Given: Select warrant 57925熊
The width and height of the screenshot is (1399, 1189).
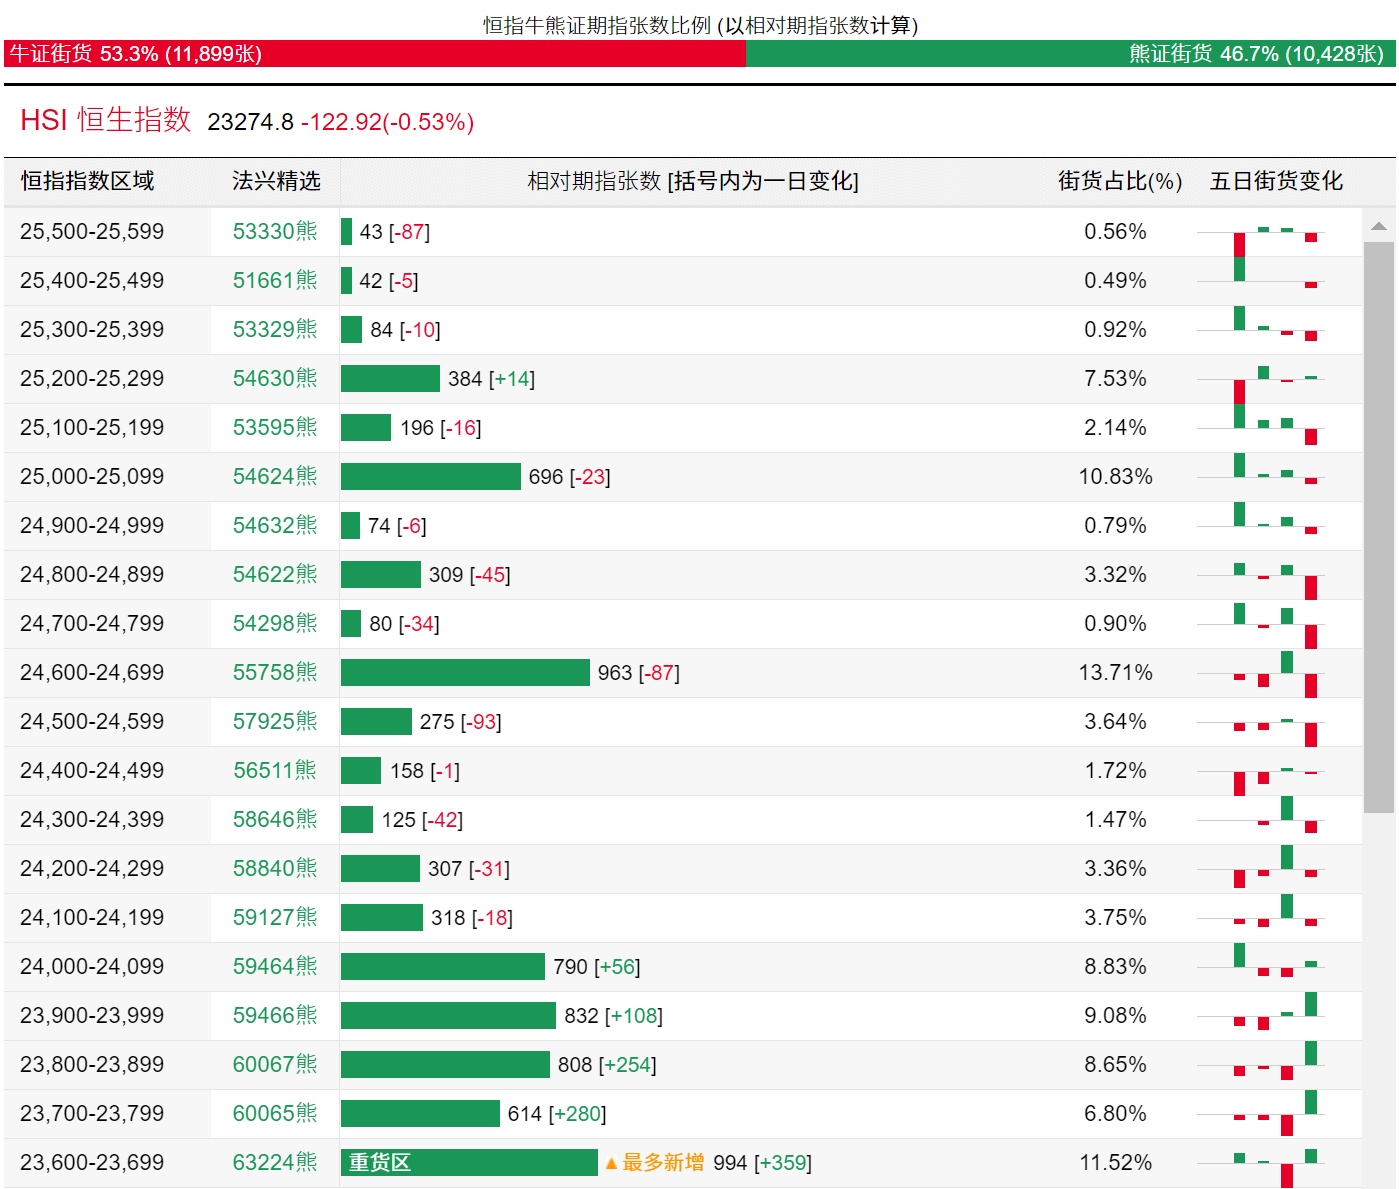Looking at the screenshot, I should [275, 721].
